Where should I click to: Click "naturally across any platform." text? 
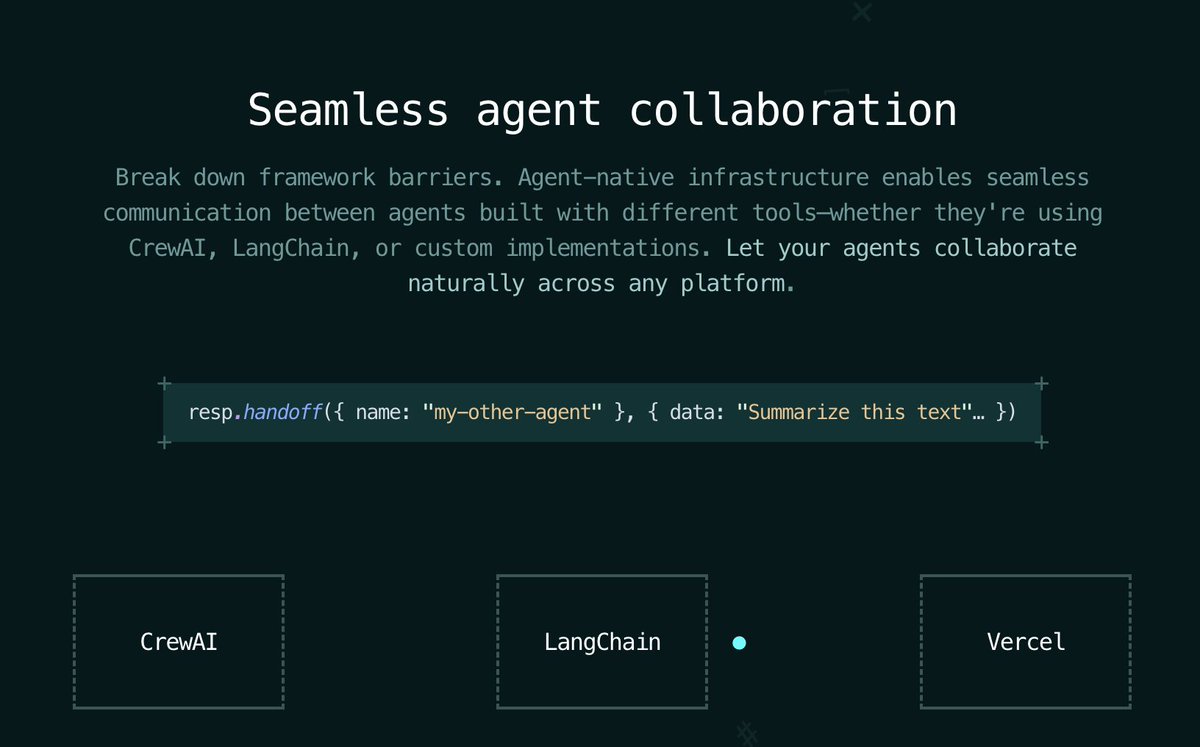(x=601, y=283)
